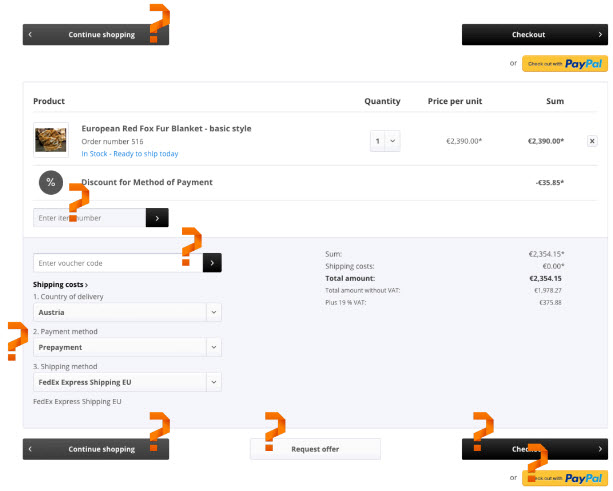Check out with PayPal at top
The width and height of the screenshot is (613, 491).
click(x=564, y=63)
